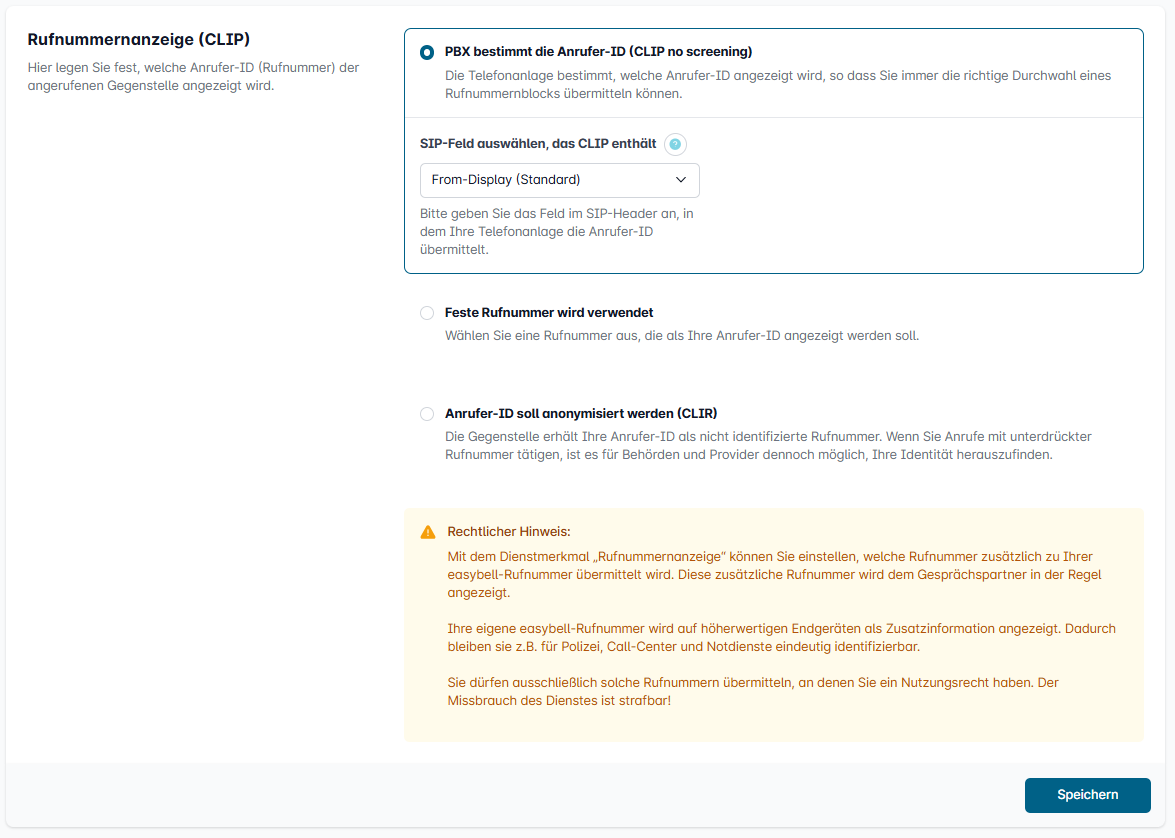Click the Speichern button
This screenshot has height=838, width=1175.
(1087, 795)
